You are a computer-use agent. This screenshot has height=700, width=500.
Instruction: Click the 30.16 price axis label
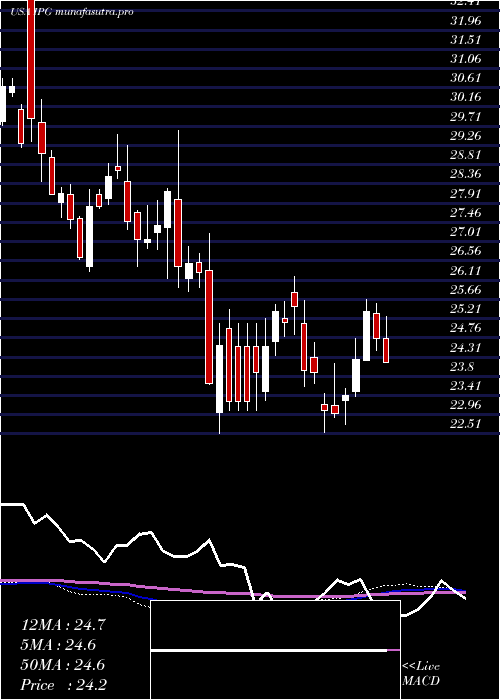pos(466,97)
